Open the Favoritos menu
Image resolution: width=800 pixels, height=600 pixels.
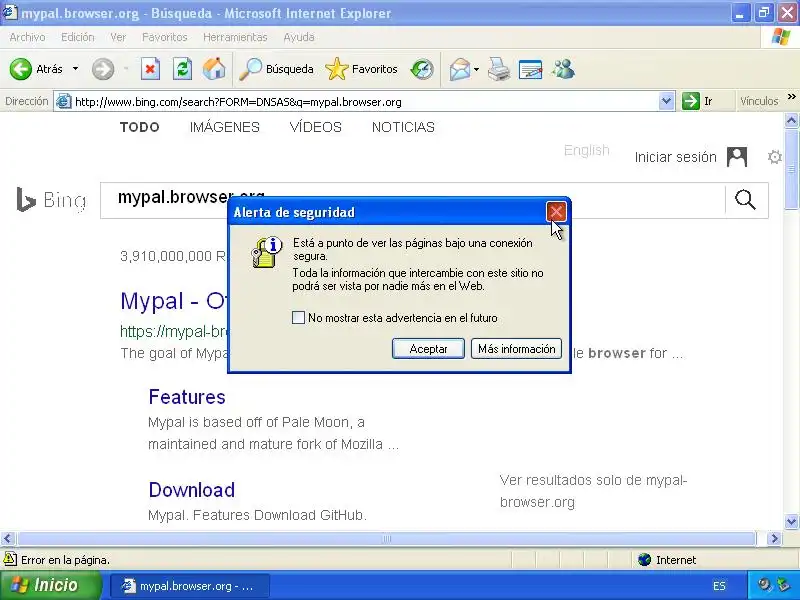pos(164,37)
